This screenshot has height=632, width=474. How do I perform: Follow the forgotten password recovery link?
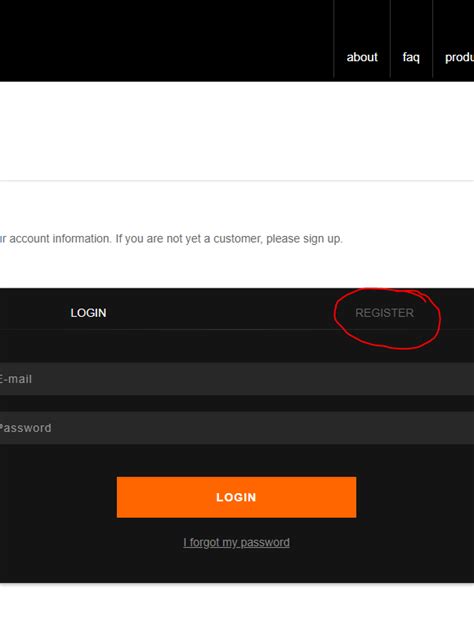(236, 543)
